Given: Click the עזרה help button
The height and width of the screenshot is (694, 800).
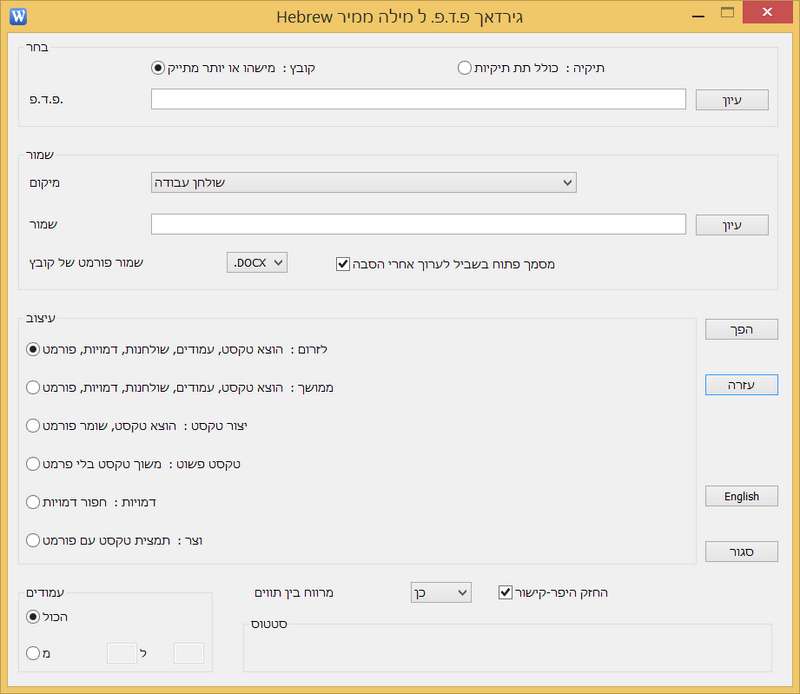Looking at the screenshot, I should [741, 385].
